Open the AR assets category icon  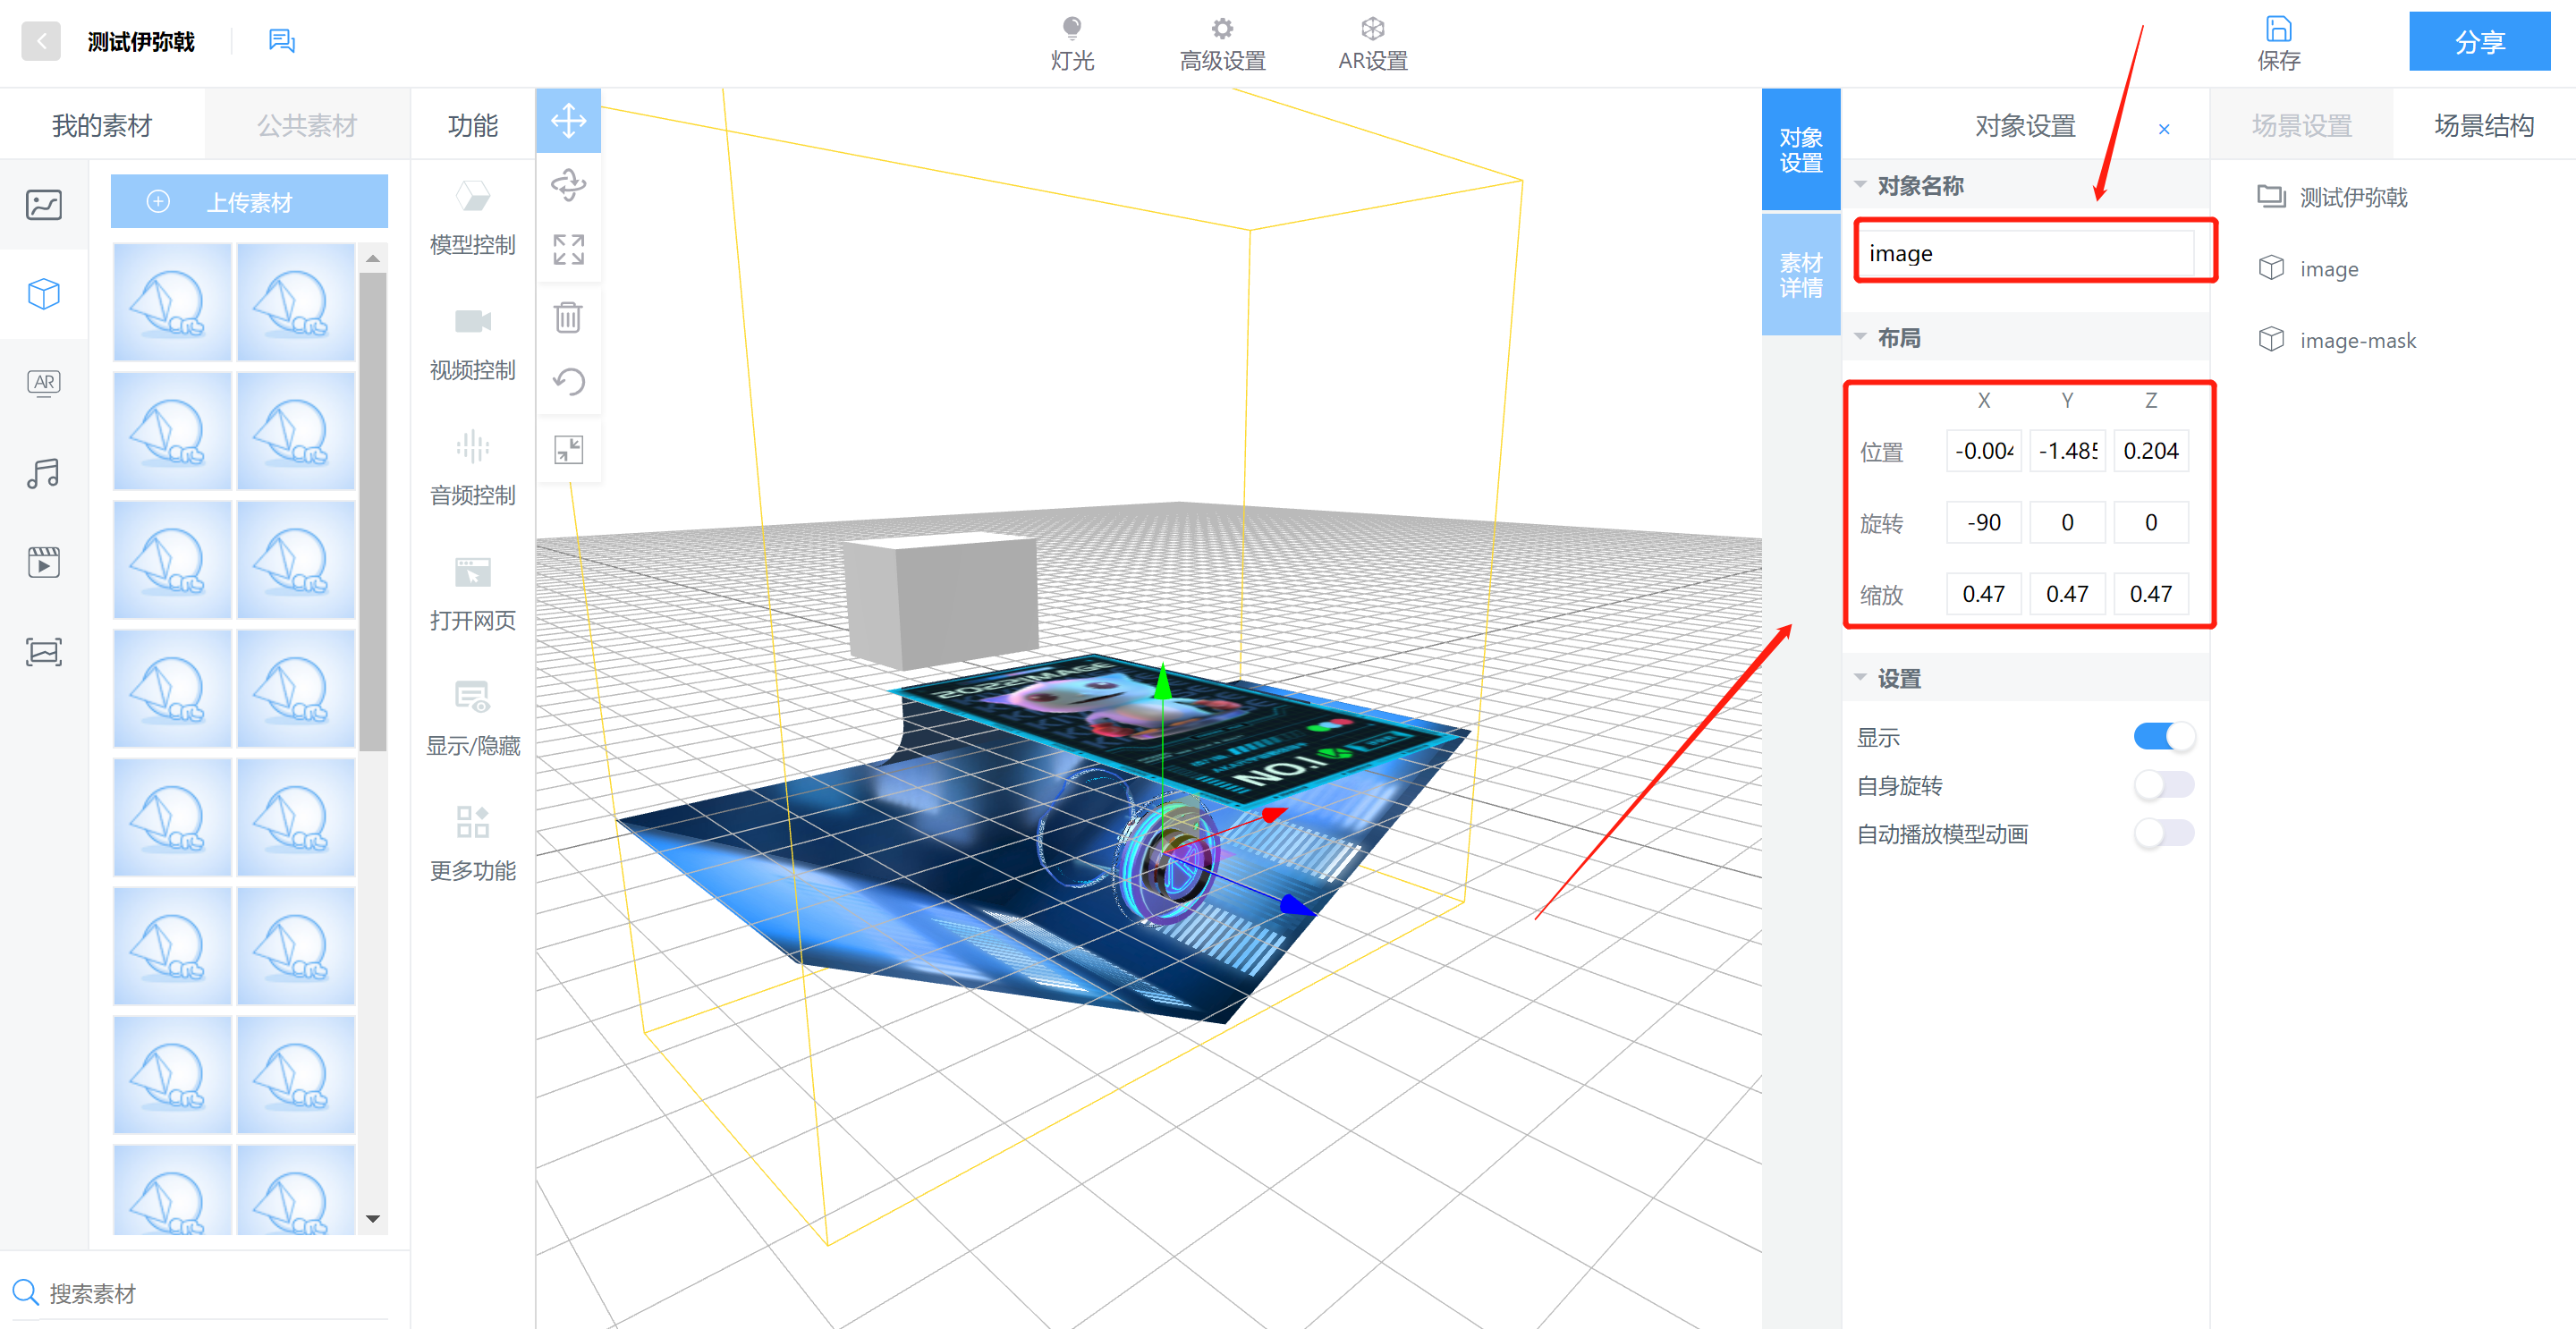click(44, 383)
